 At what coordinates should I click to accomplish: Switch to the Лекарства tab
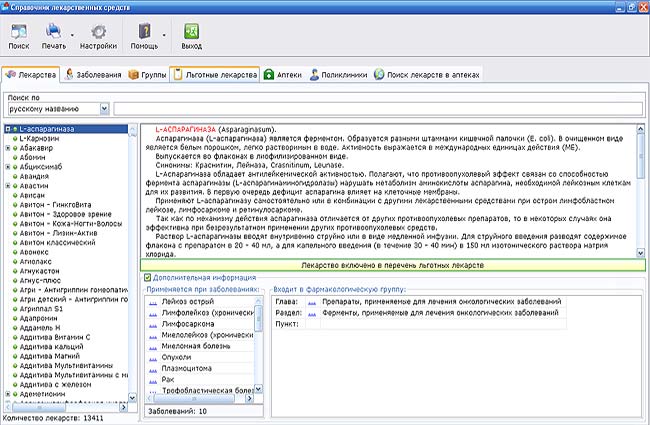pyautogui.click(x=31, y=75)
